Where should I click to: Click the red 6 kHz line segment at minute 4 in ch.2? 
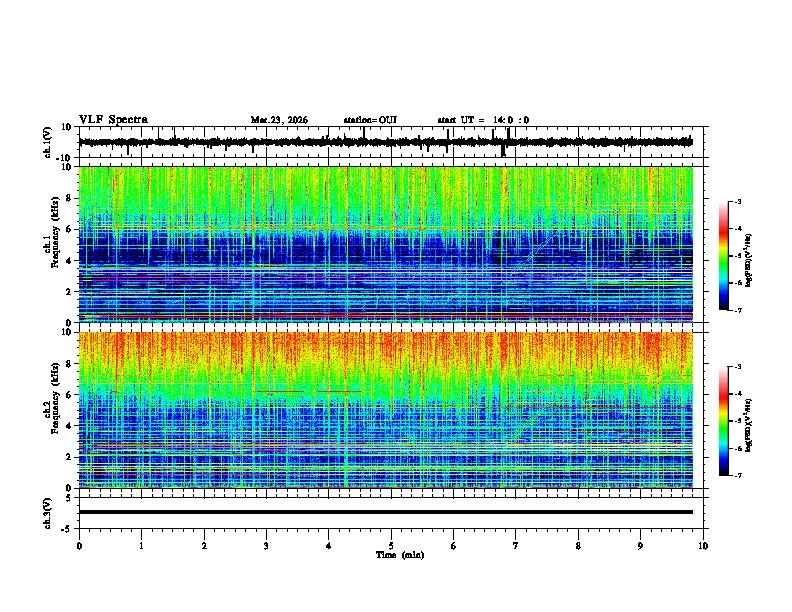(339, 391)
